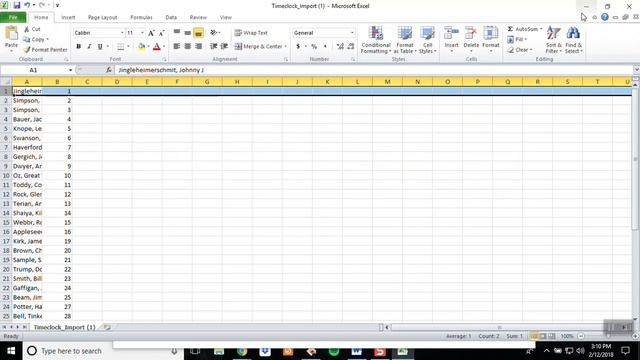
Task: Toggle bold formatting
Action: [78, 47]
